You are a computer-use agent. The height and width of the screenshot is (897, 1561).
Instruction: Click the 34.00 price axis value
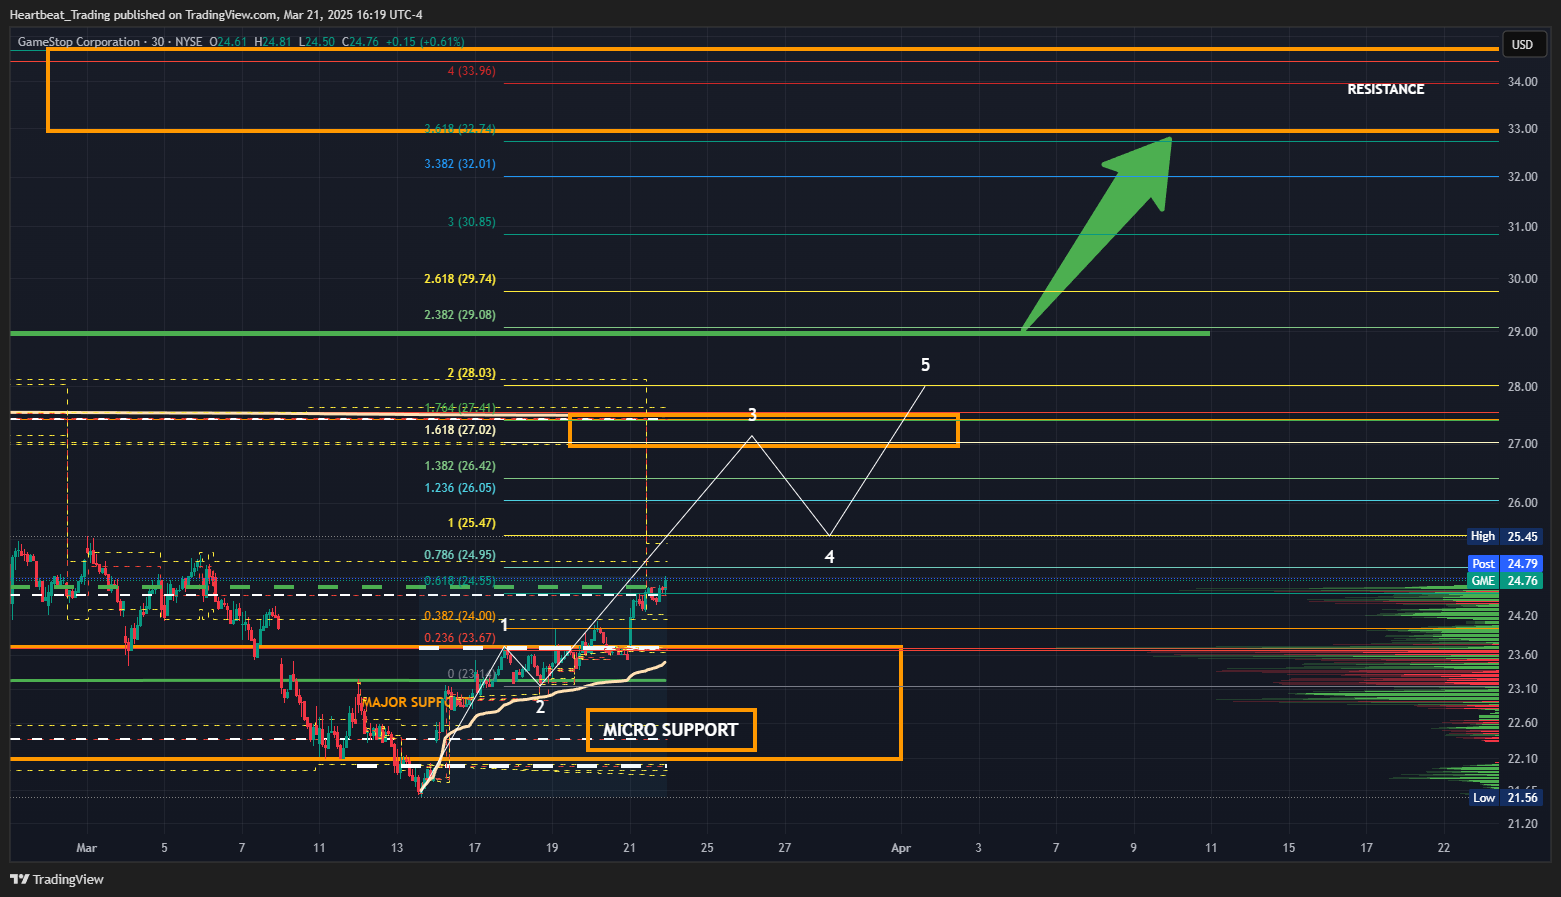click(x=1522, y=82)
